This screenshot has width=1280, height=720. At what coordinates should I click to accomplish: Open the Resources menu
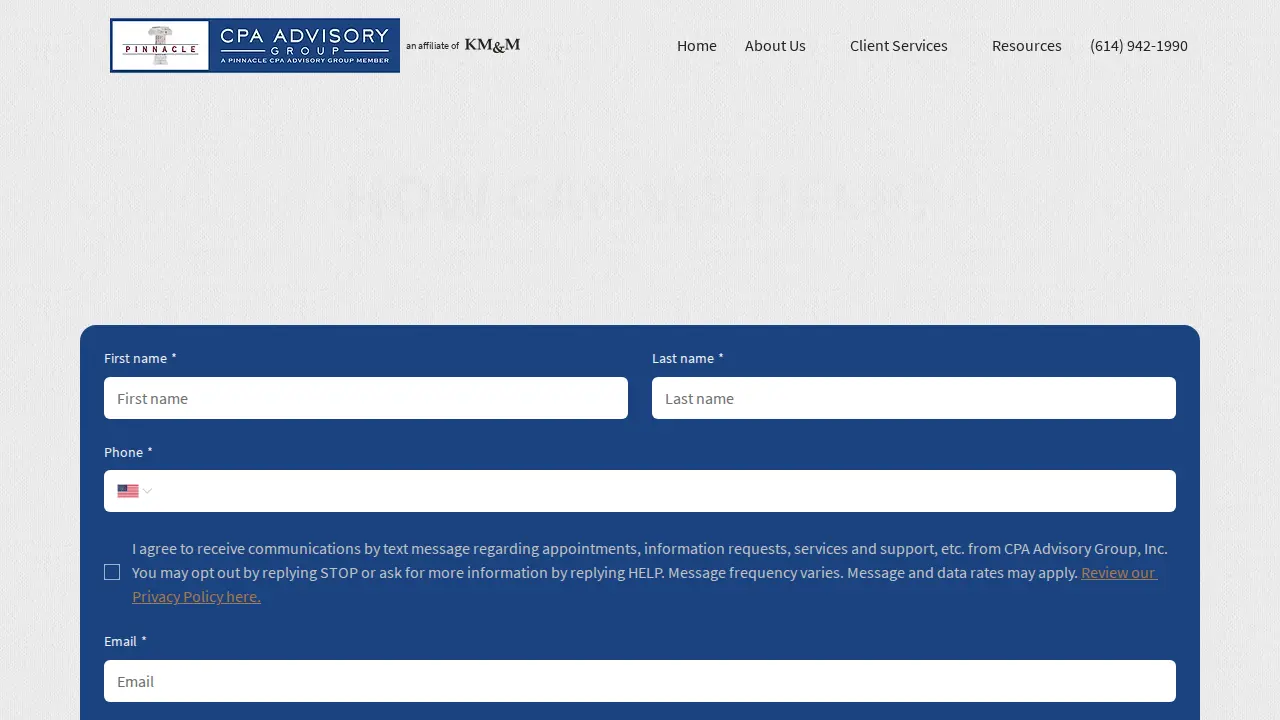1027,45
